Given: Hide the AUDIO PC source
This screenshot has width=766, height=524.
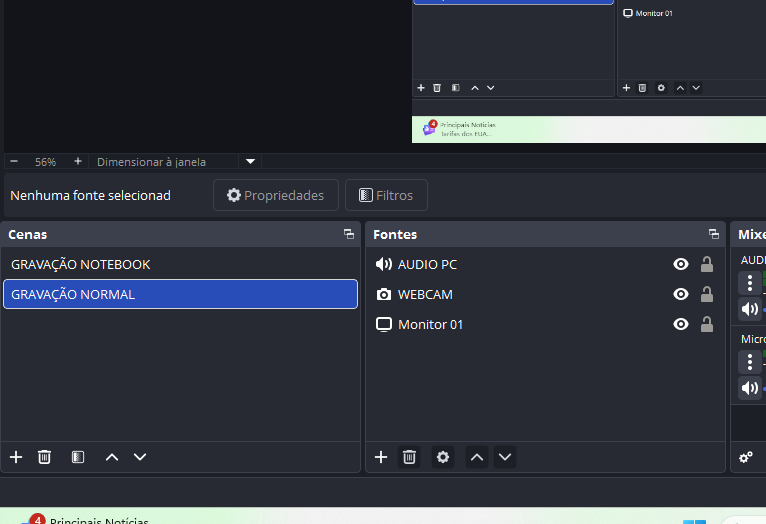Looking at the screenshot, I should (681, 264).
